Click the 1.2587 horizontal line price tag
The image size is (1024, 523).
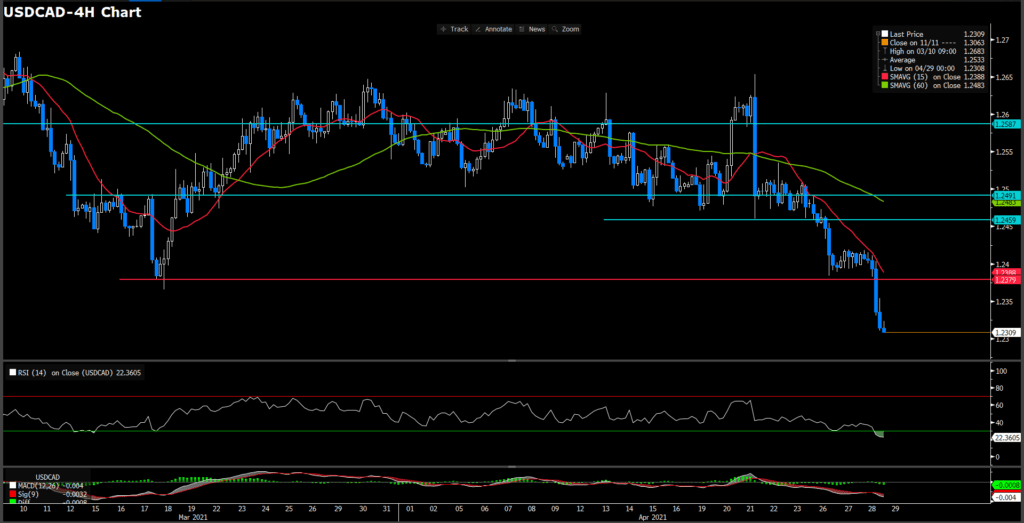tap(1004, 123)
